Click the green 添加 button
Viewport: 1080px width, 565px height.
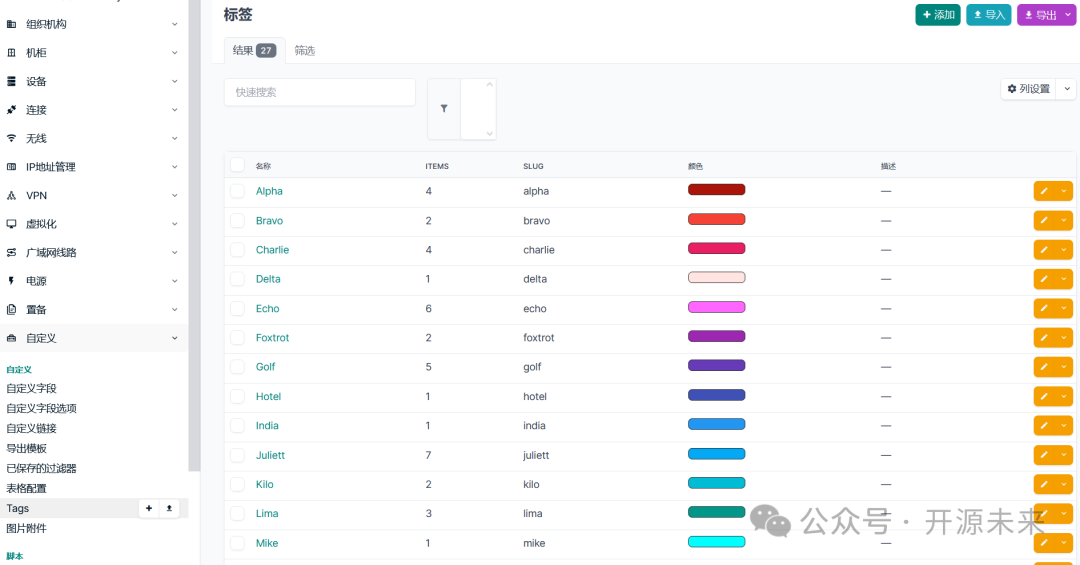[x=937, y=14]
